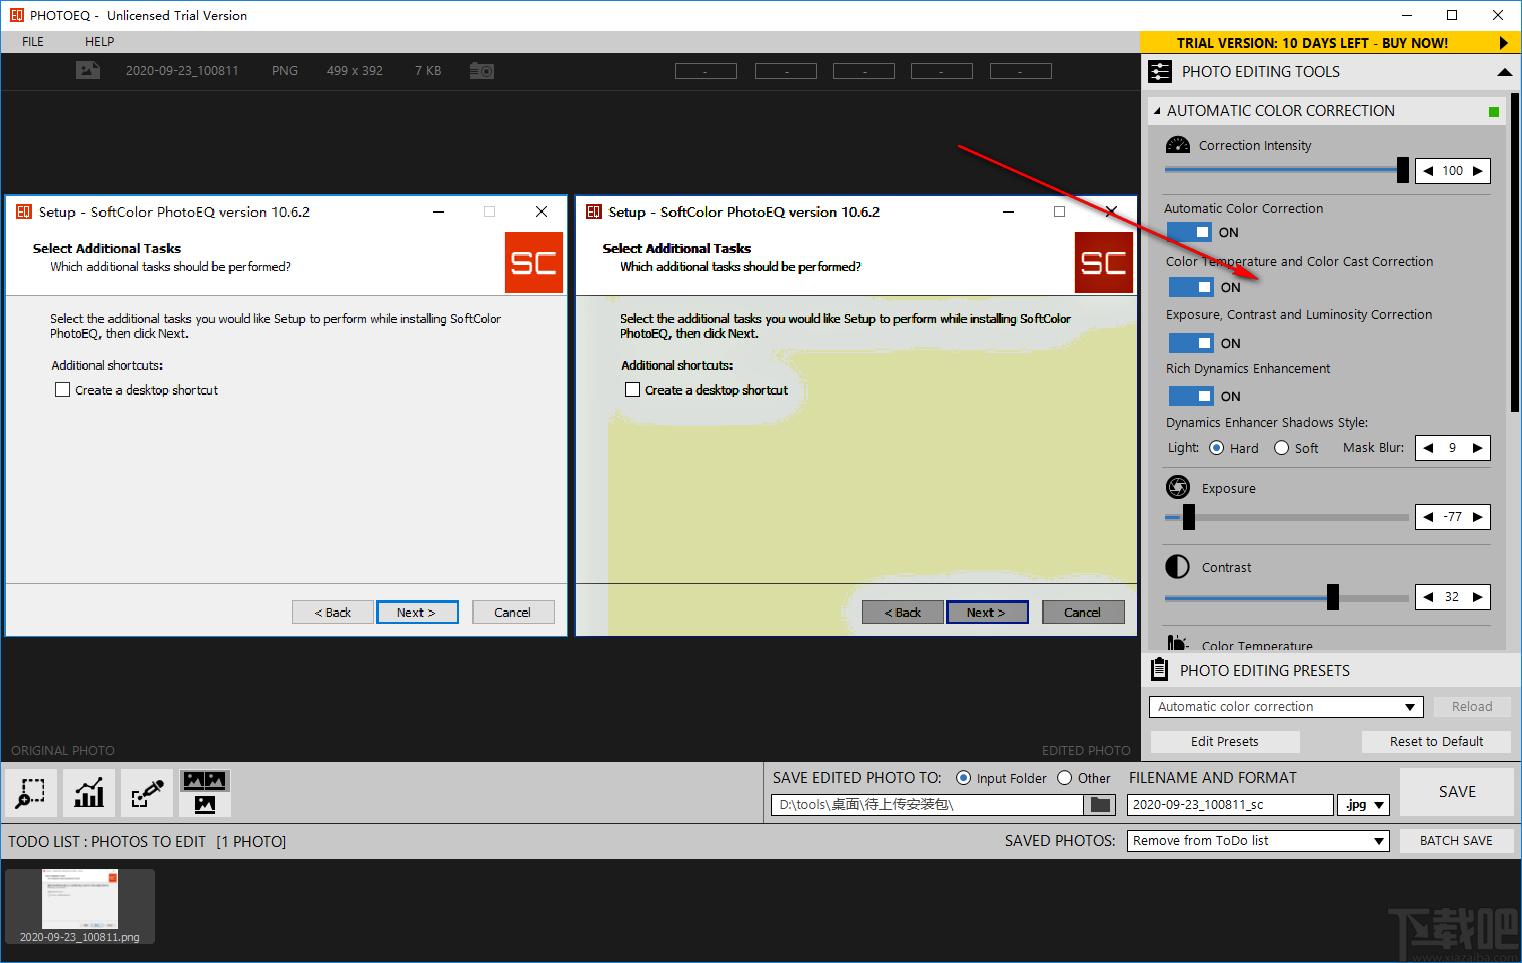Click the Correction Intensity gauge icon
Viewport: 1522px width, 963px height.
[x=1178, y=145]
